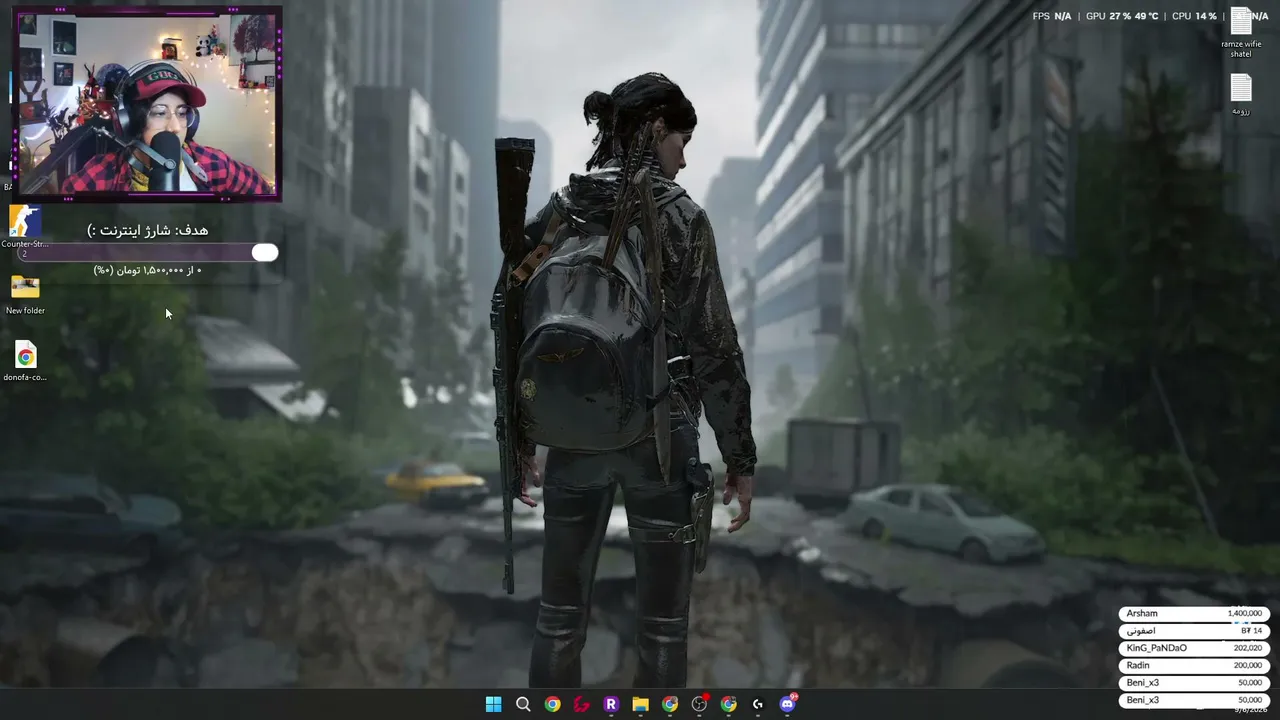
Task: Click the اصفونی donor row
Action: pyautogui.click(x=1194, y=631)
